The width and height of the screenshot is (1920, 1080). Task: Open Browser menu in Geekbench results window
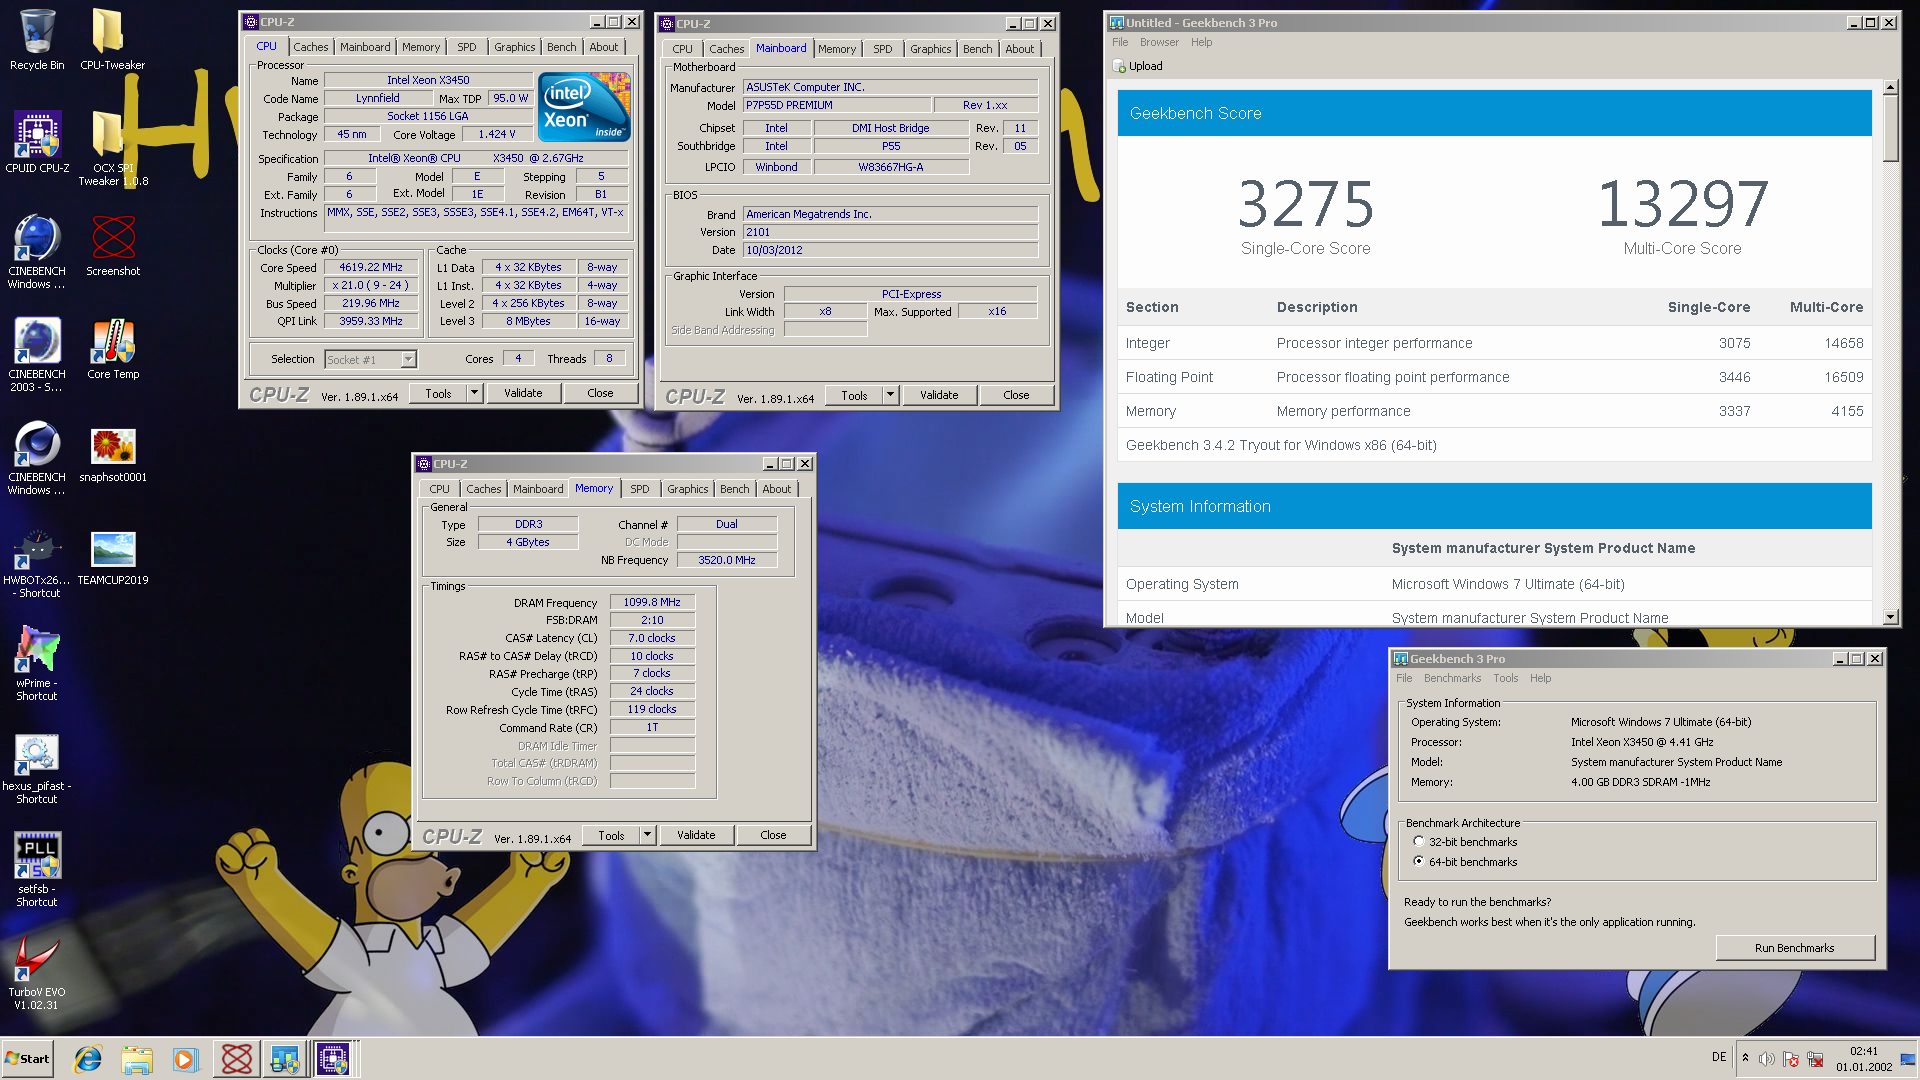point(1159,42)
